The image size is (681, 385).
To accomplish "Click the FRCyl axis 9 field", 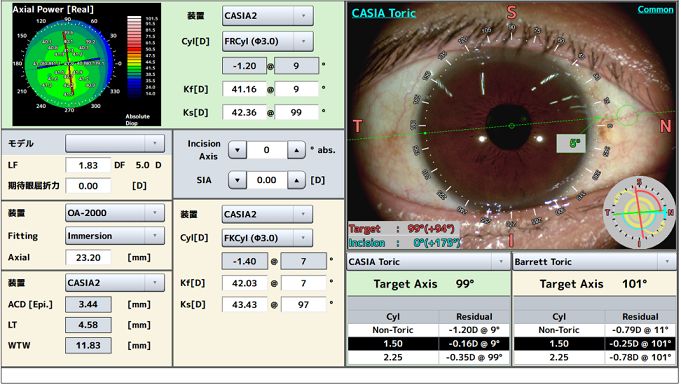I will (x=296, y=66).
